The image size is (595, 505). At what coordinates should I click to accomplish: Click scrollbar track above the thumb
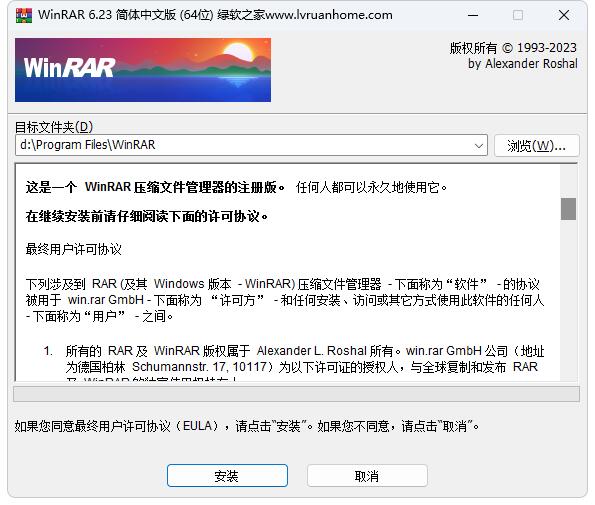pyautogui.click(x=568, y=181)
